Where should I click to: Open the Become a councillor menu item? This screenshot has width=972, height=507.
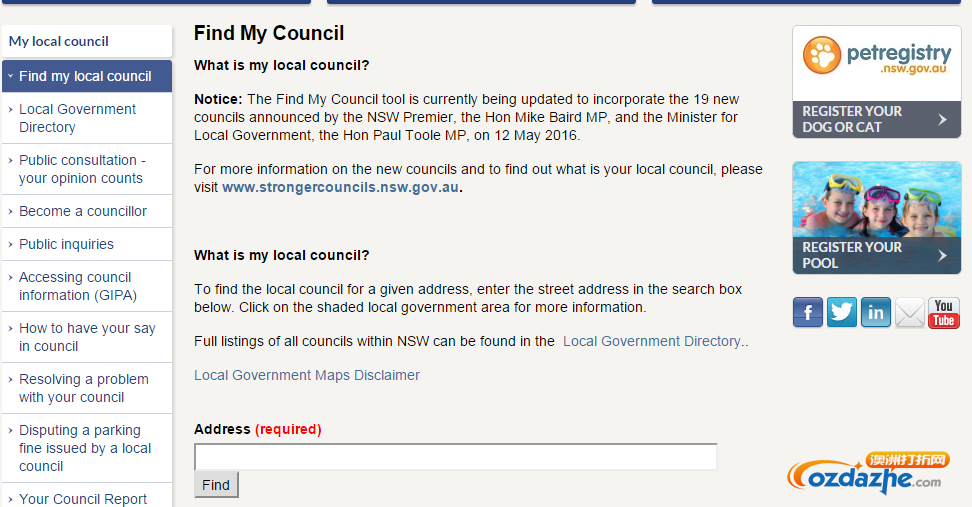[82, 211]
